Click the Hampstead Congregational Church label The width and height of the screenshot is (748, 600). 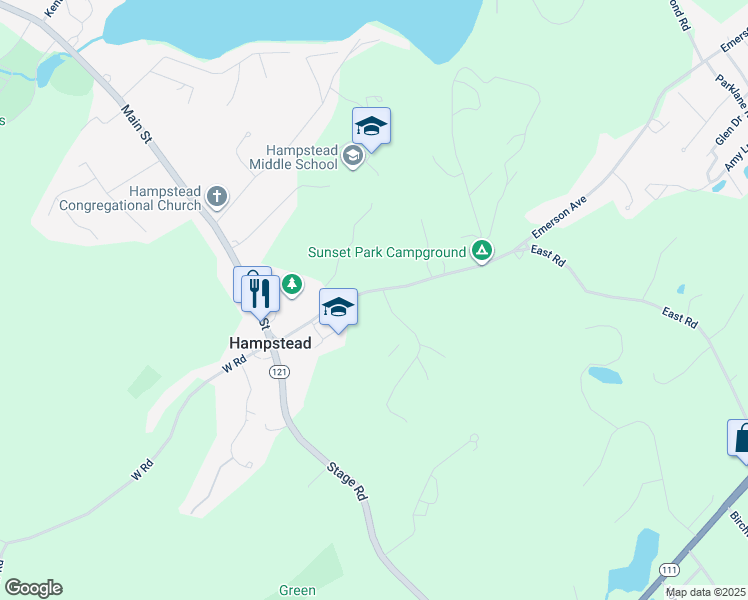pyautogui.click(x=130, y=198)
